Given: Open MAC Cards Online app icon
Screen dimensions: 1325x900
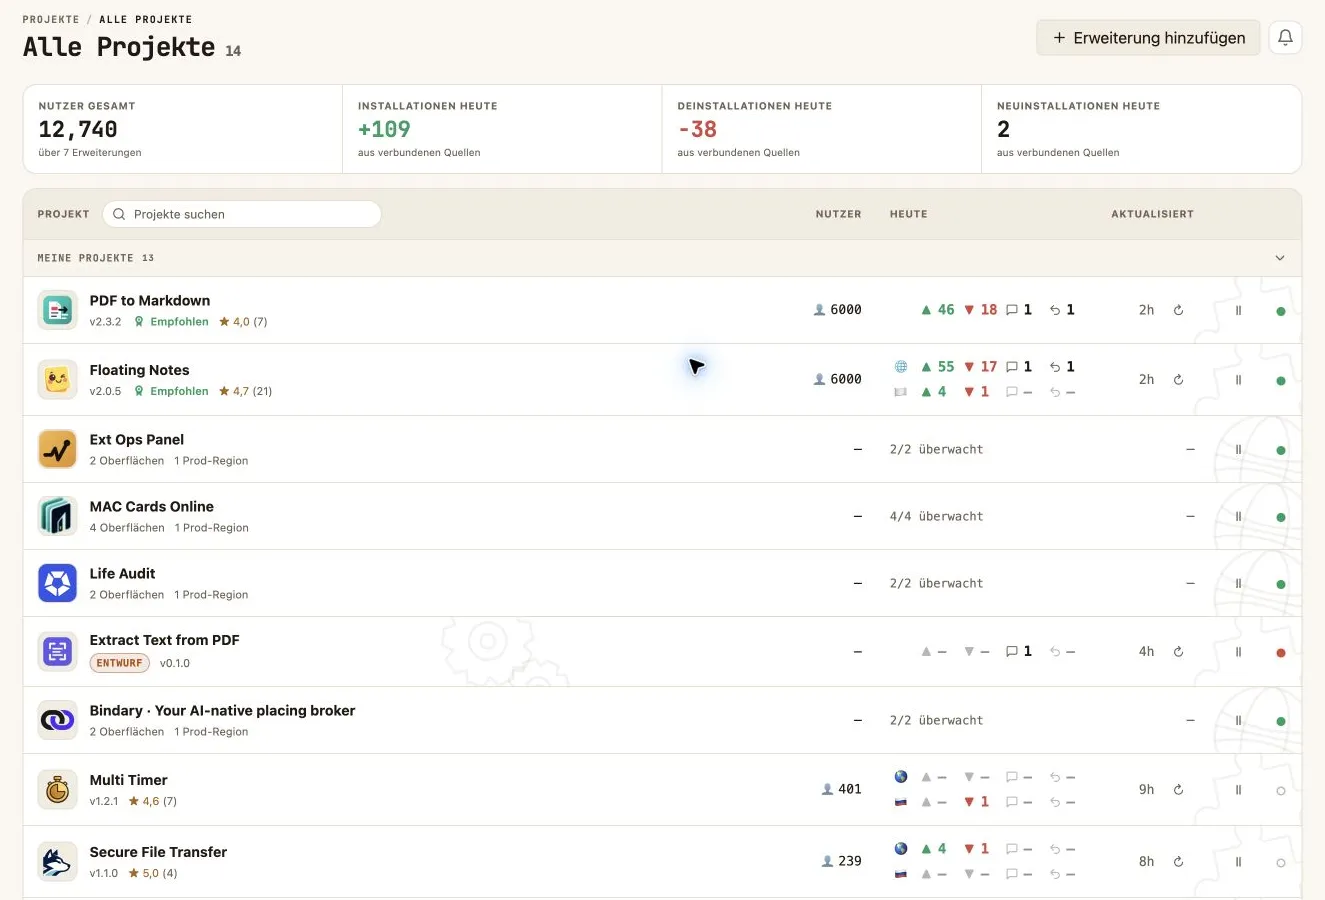Looking at the screenshot, I should (58, 516).
